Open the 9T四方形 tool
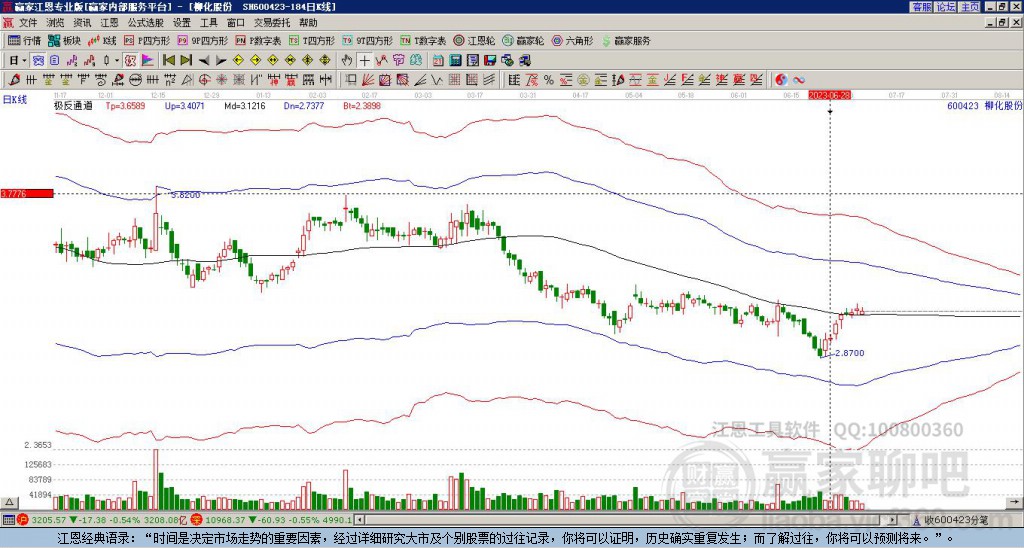This screenshot has width=1024, height=548. pos(368,40)
